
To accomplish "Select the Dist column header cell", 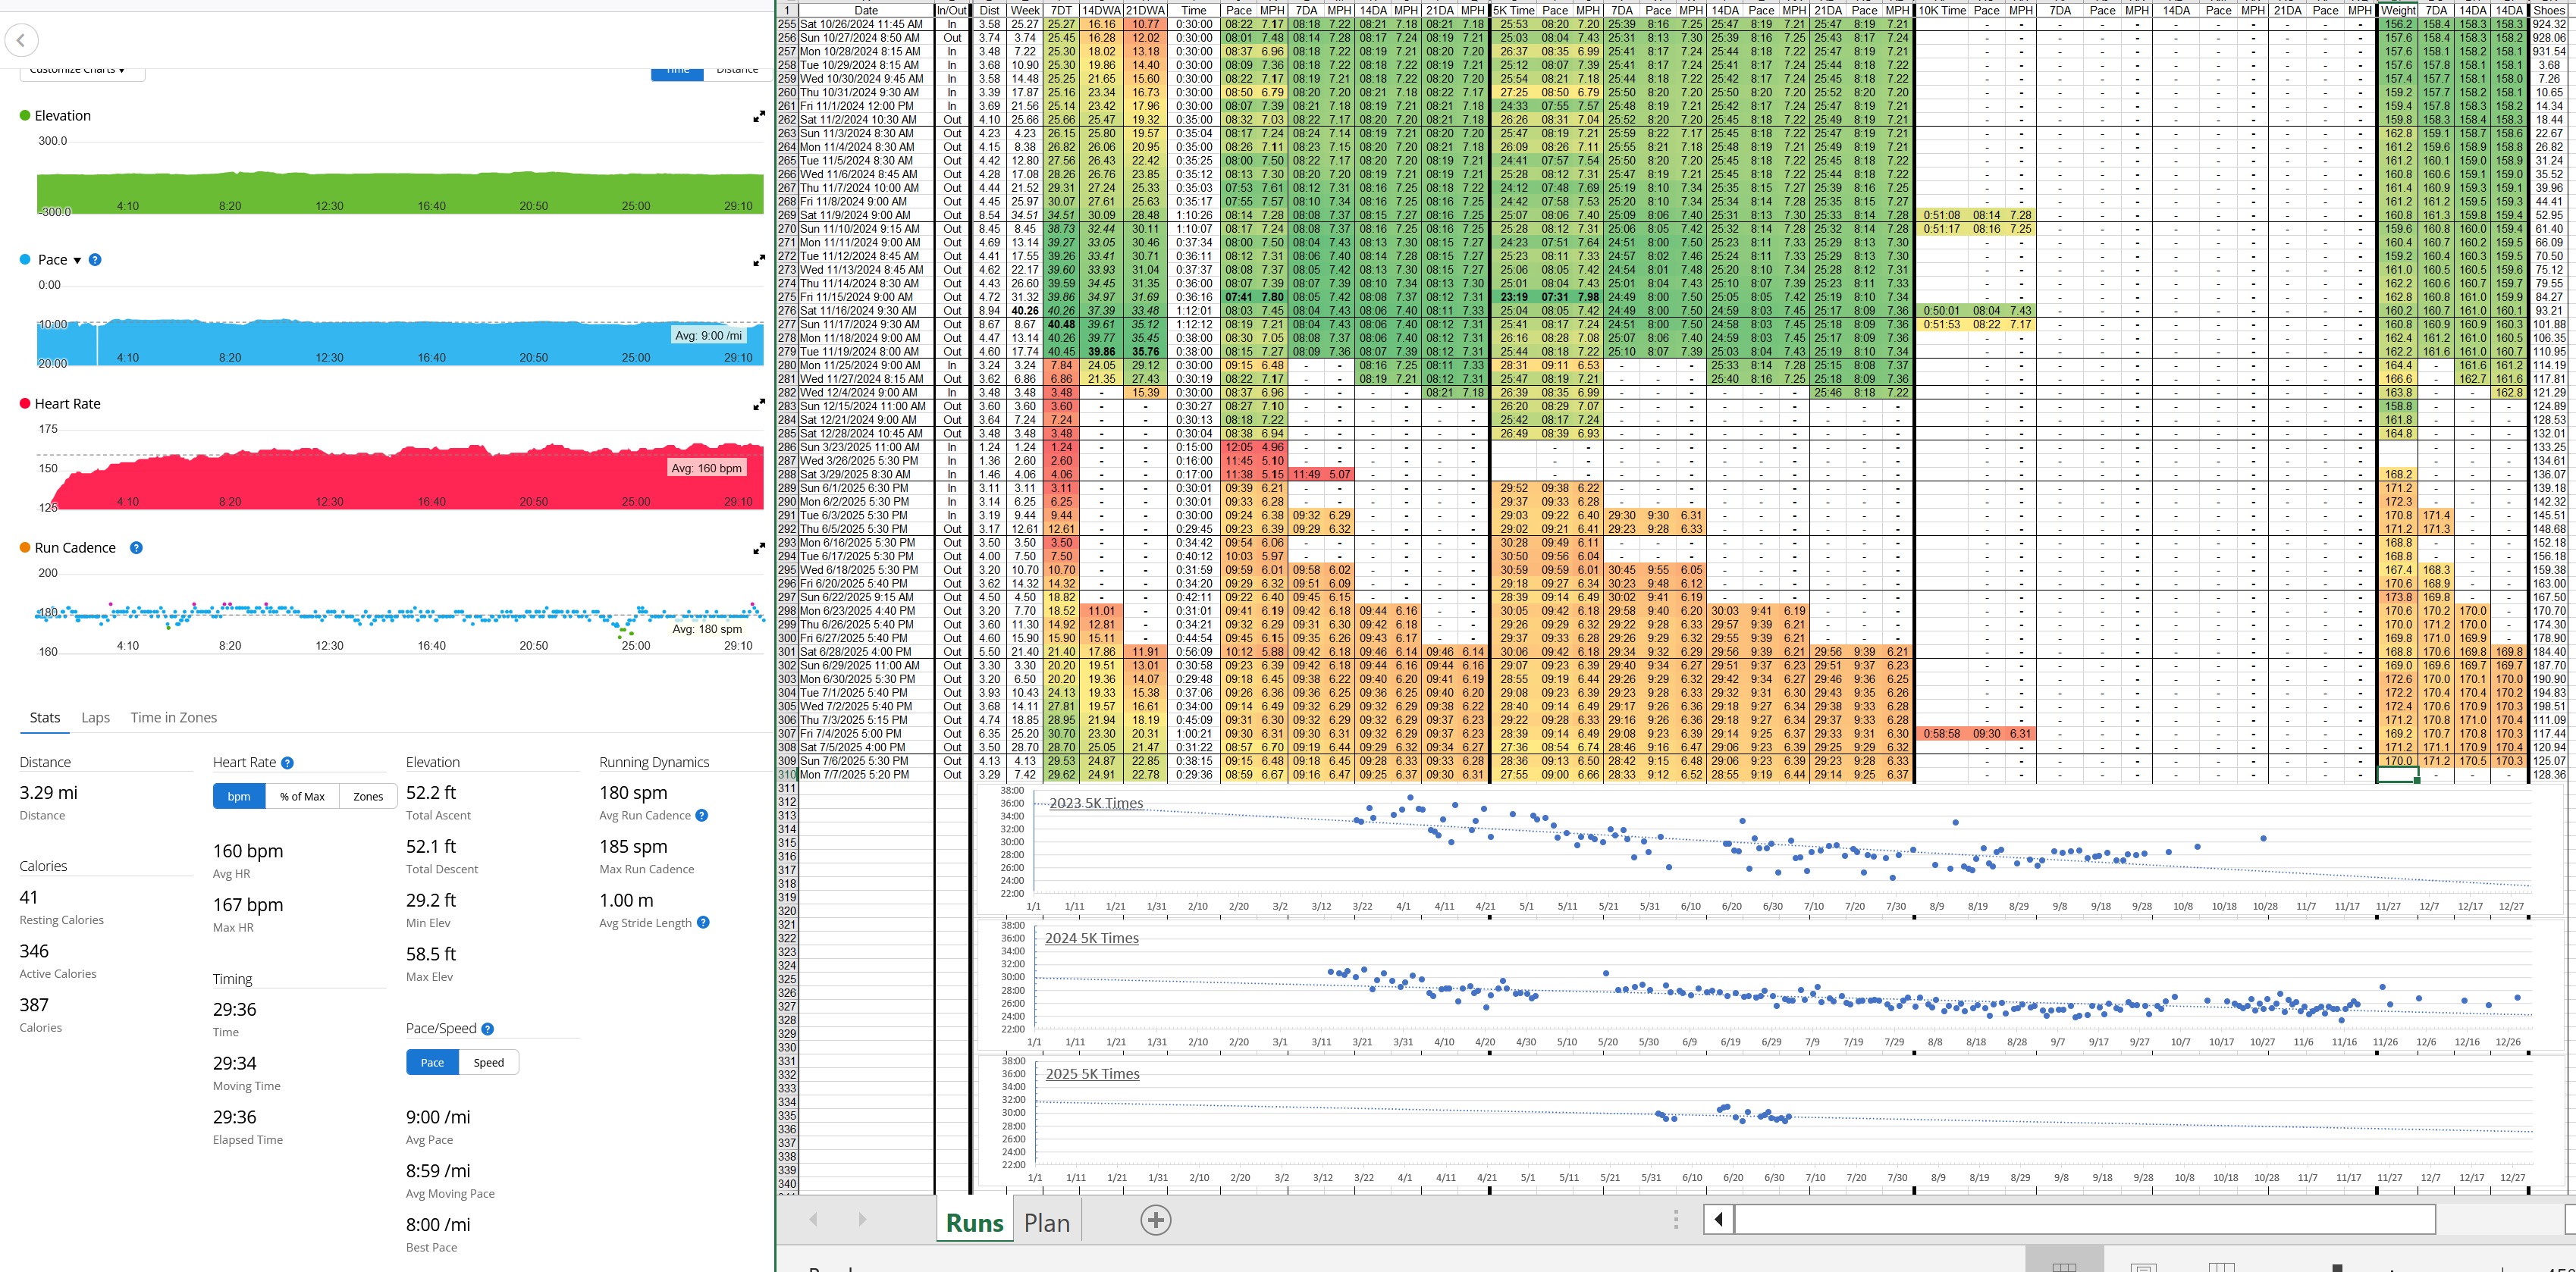I will (x=989, y=10).
